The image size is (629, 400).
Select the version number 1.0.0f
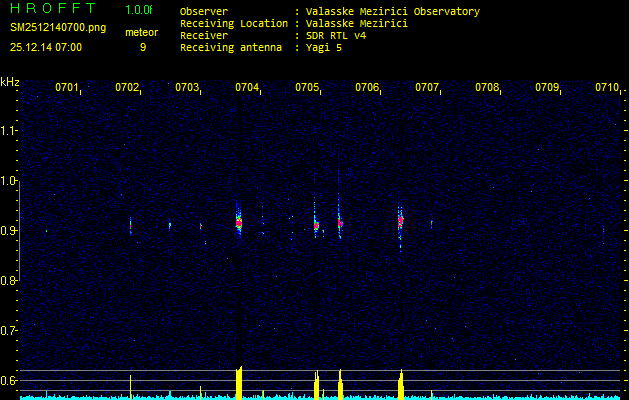[x=140, y=9]
